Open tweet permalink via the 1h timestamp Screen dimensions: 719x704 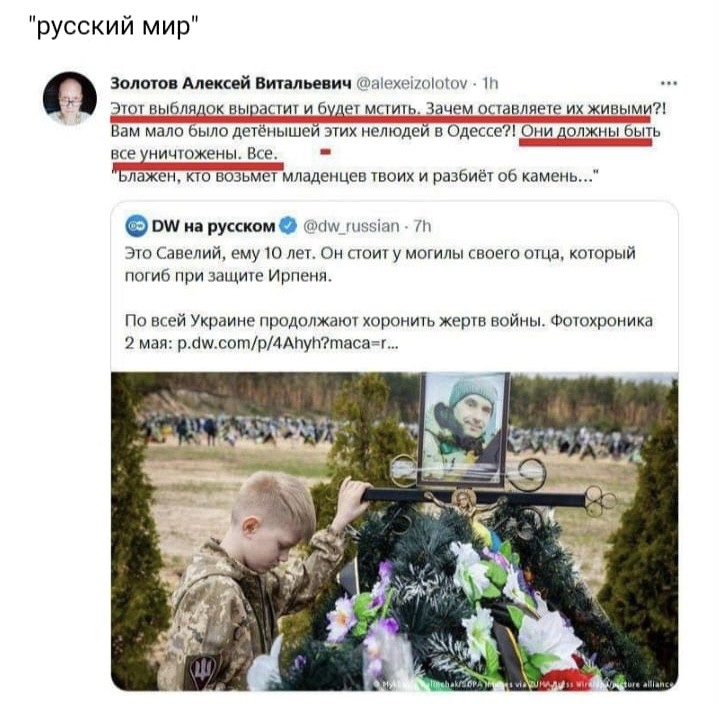[490, 83]
